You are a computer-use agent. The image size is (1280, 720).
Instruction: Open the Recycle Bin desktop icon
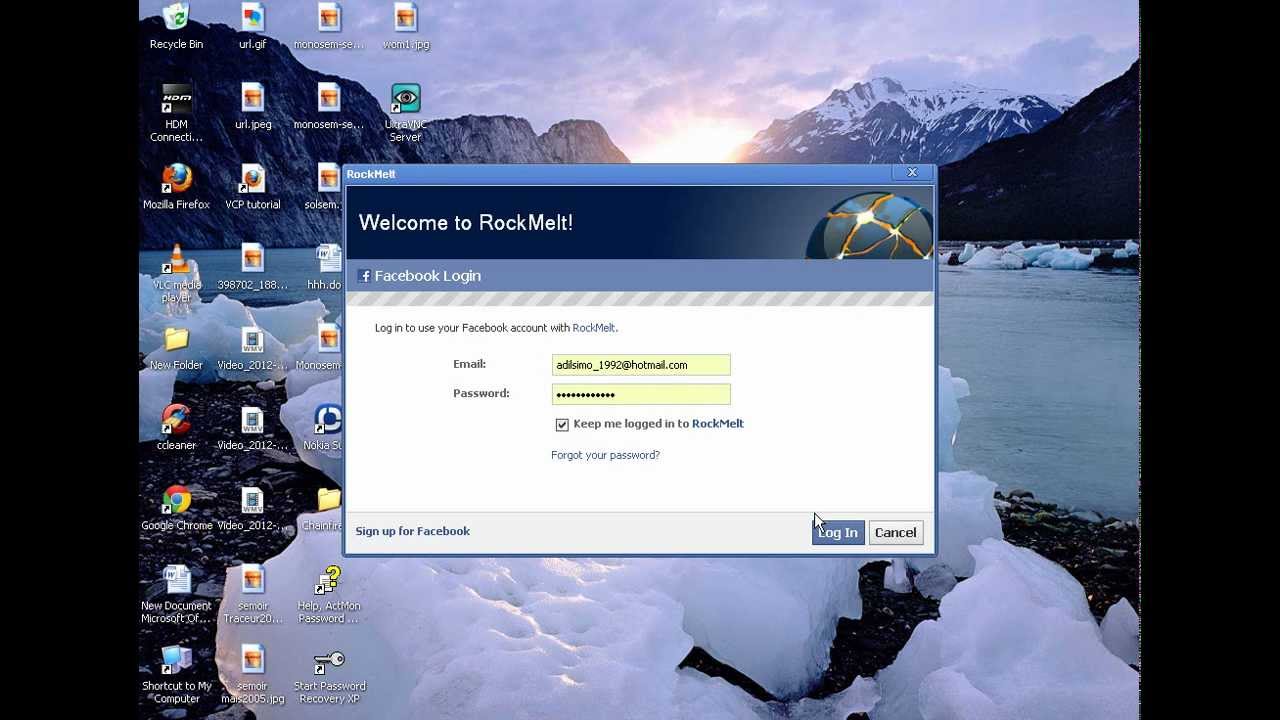point(176,26)
